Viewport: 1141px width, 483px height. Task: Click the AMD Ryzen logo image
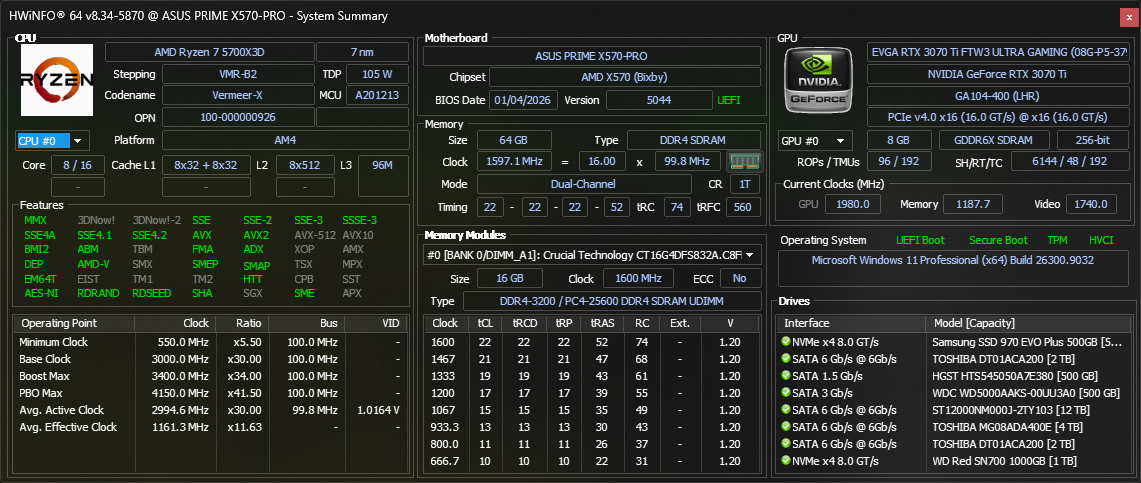click(x=57, y=80)
